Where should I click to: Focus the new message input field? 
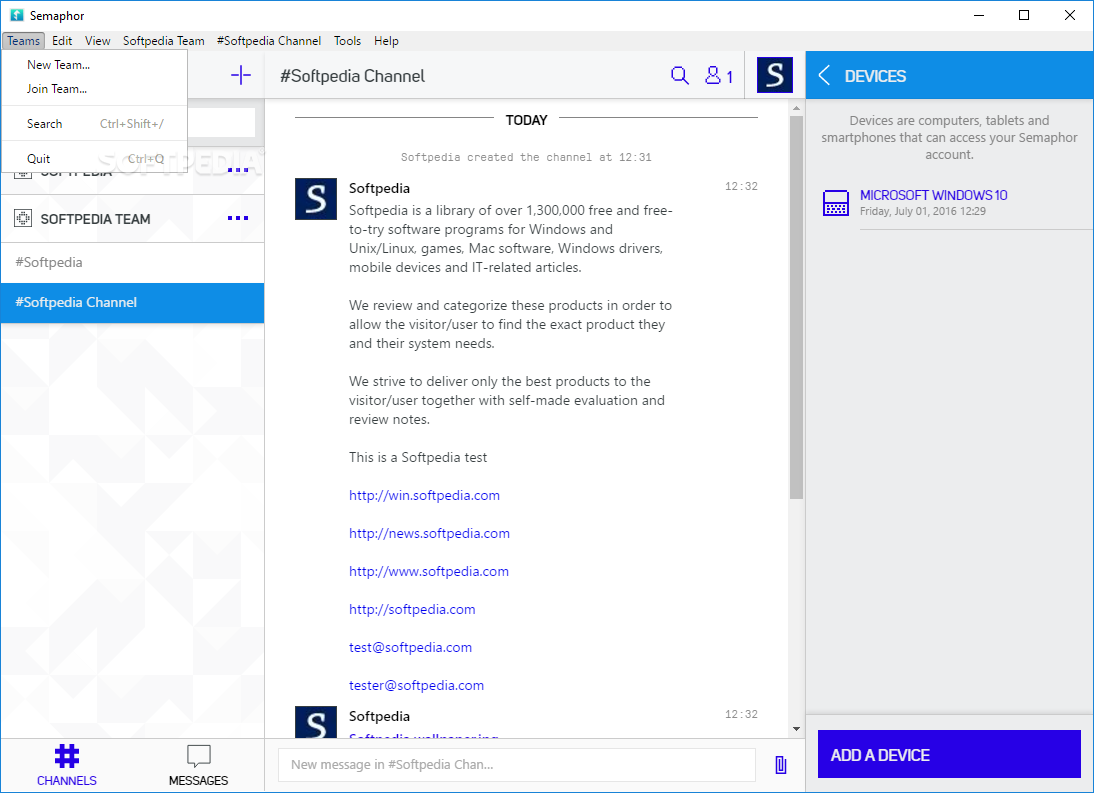pyautogui.click(x=516, y=764)
